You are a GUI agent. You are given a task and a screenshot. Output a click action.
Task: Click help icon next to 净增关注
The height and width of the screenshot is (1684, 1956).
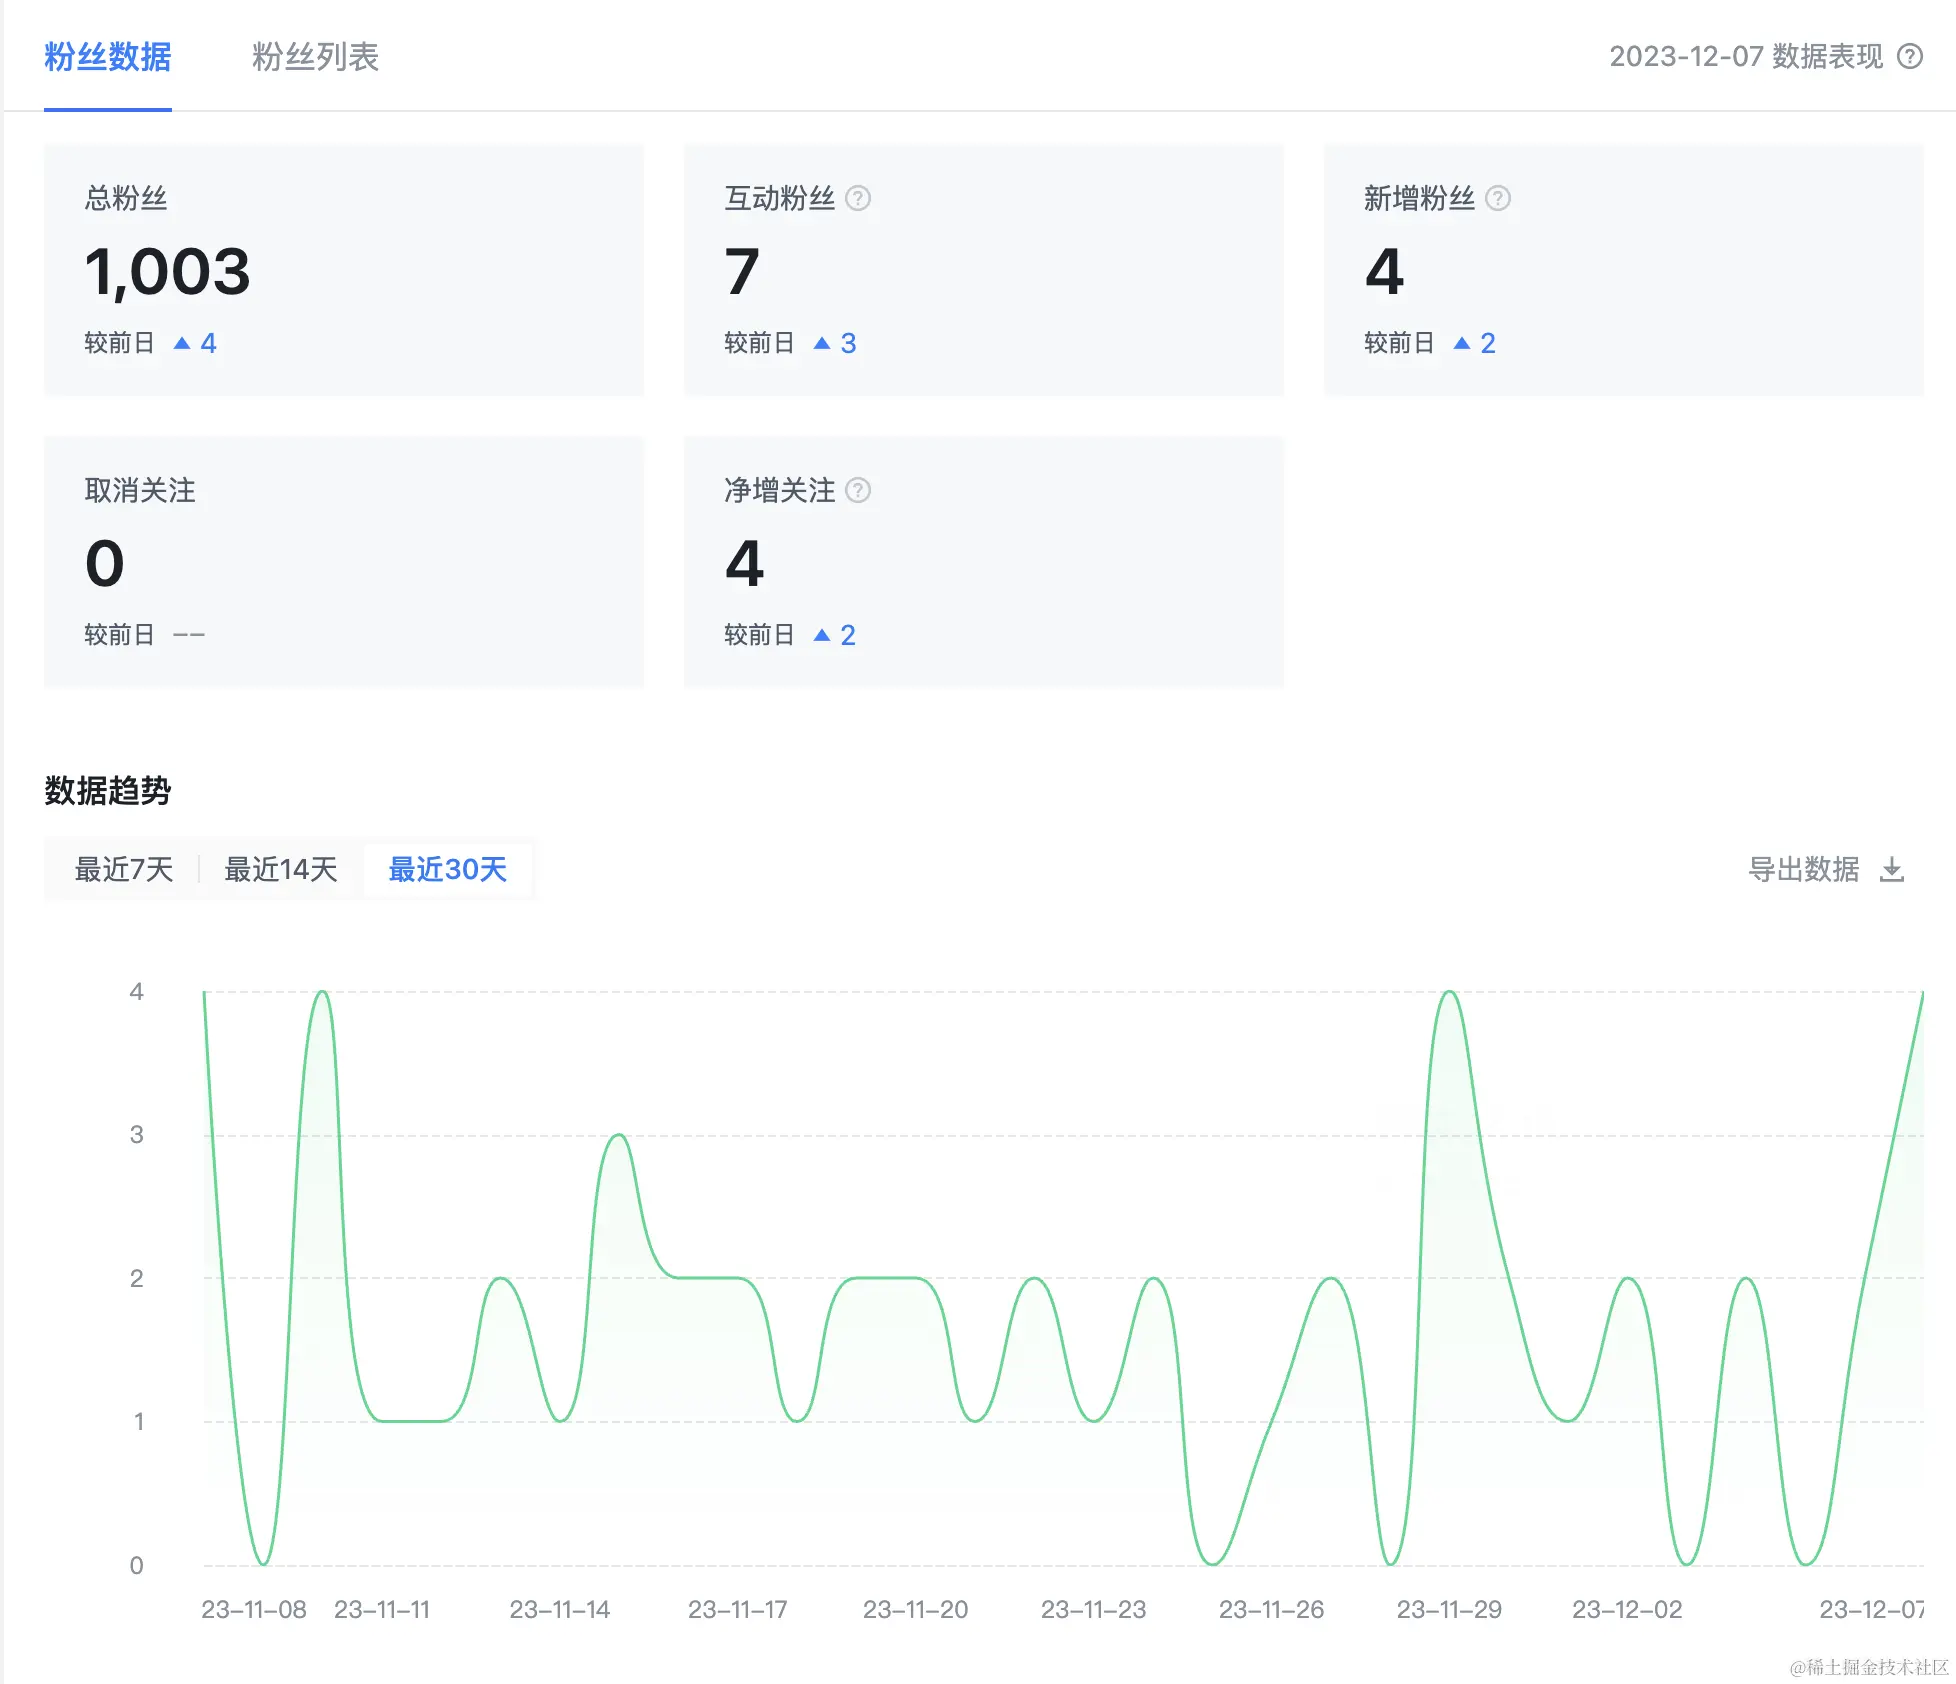pyautogui.click(x=857, y=490)
